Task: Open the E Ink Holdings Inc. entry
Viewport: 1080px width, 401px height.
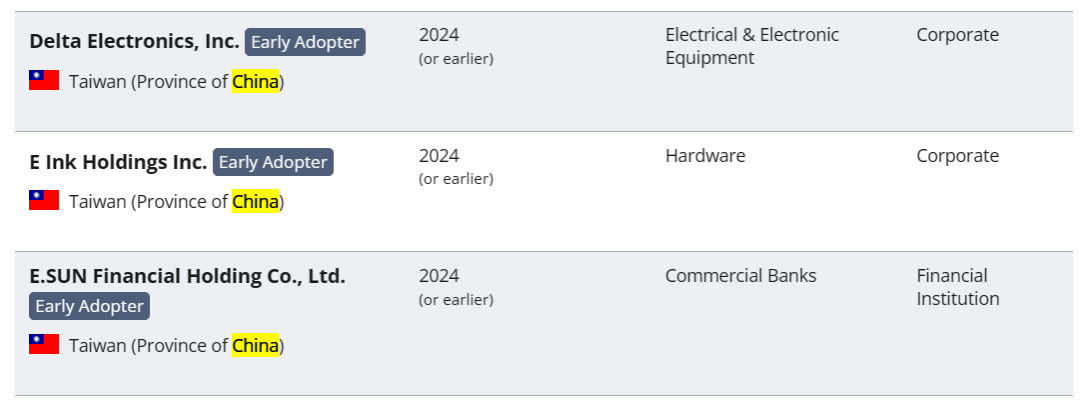Action: (x=118, y=162)
